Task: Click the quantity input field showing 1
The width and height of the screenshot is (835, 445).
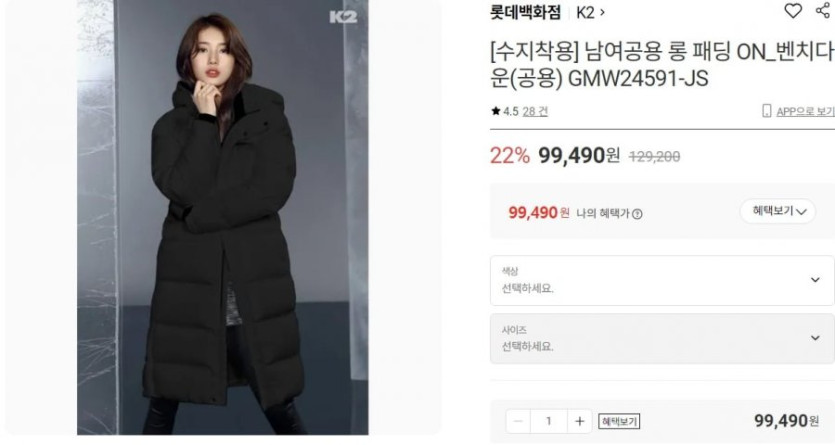Action: [549, 422]
